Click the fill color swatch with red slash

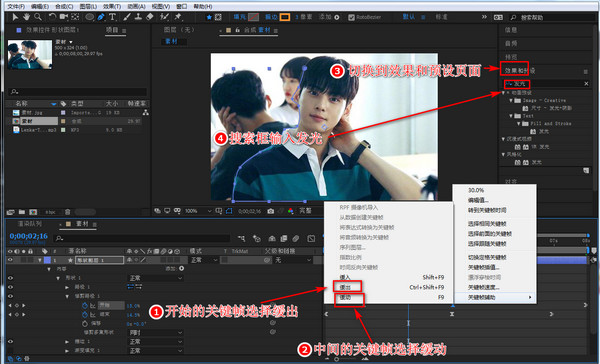(x=253, y=17)
